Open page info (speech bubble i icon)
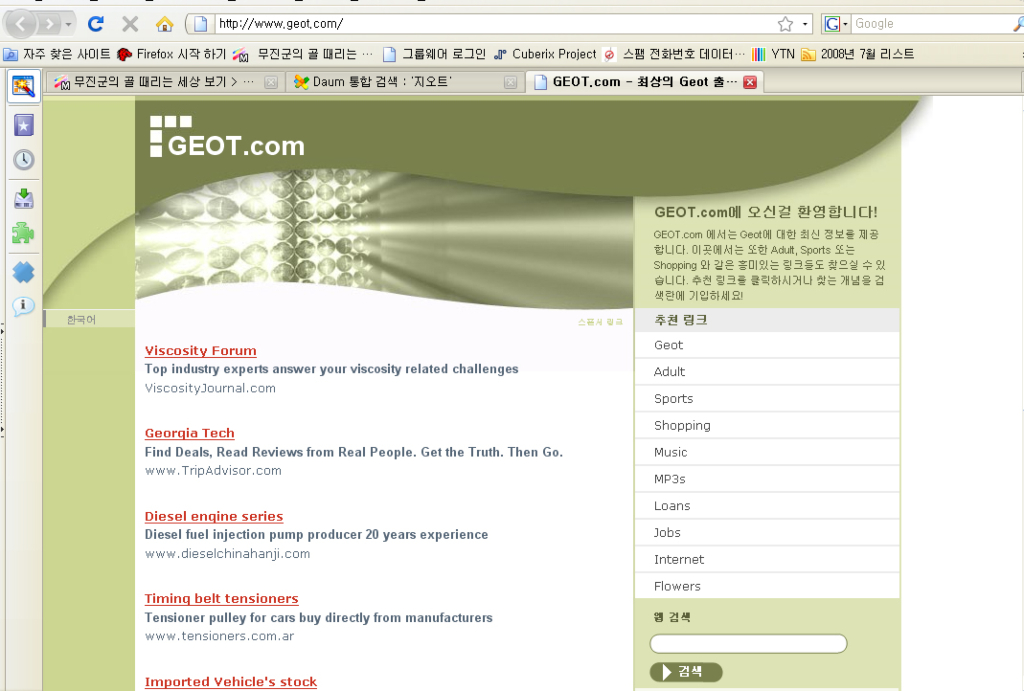Image resolution: width=1024 pixels, height=691 pixels. pos(24,306)
